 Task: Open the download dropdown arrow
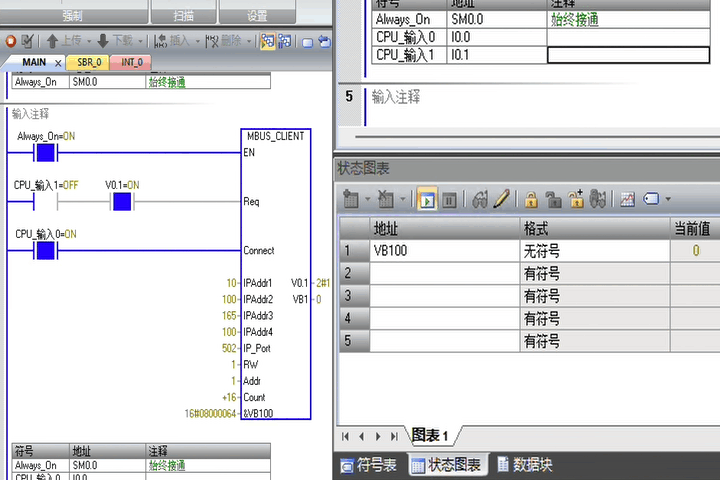pos(140,42)
